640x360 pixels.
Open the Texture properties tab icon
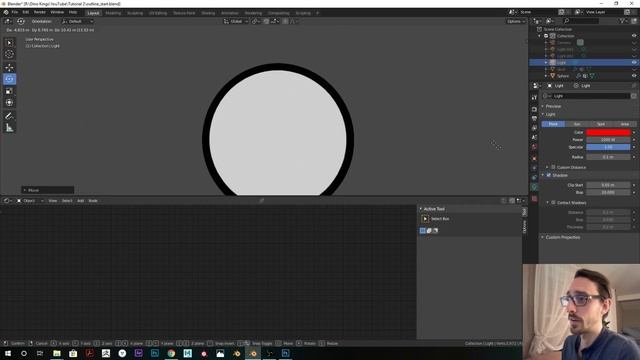[534, 198]
